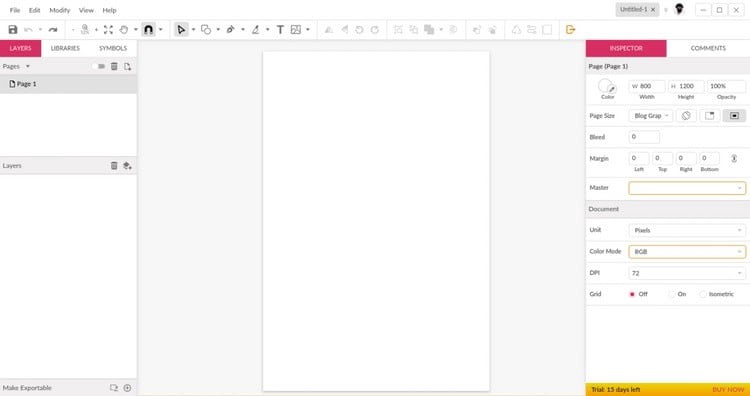The image size is (750, 396).
Task: Select the Shape tool icon
Action: [x=206, y=30]
